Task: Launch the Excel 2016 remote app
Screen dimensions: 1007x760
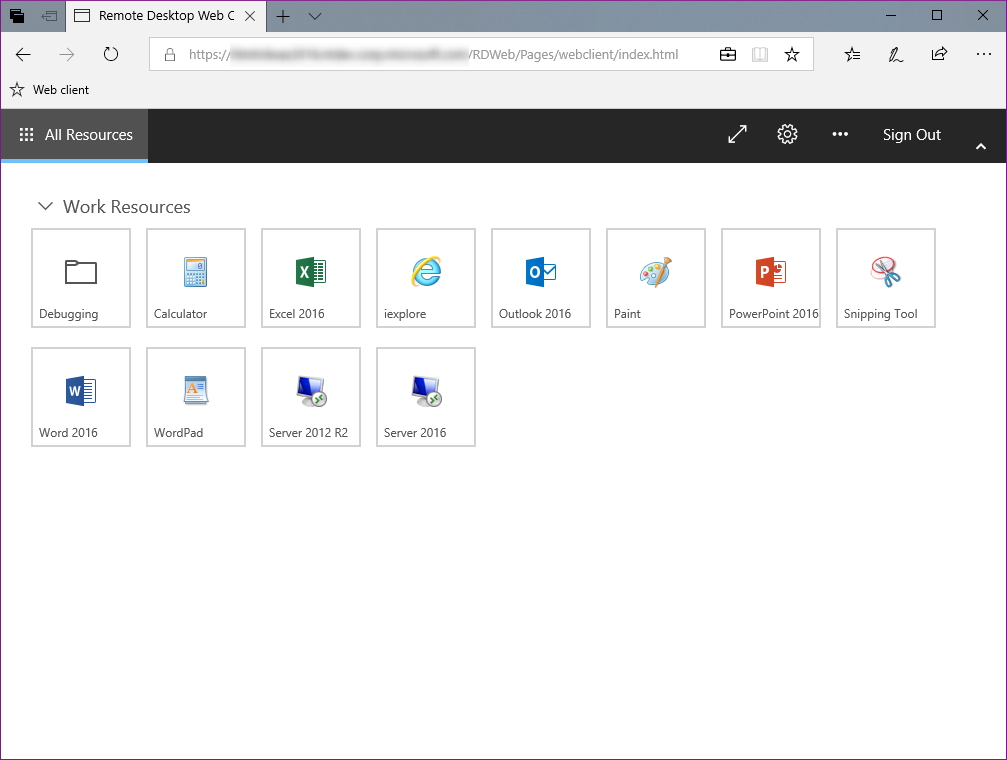Action: (x=310, y=277)
